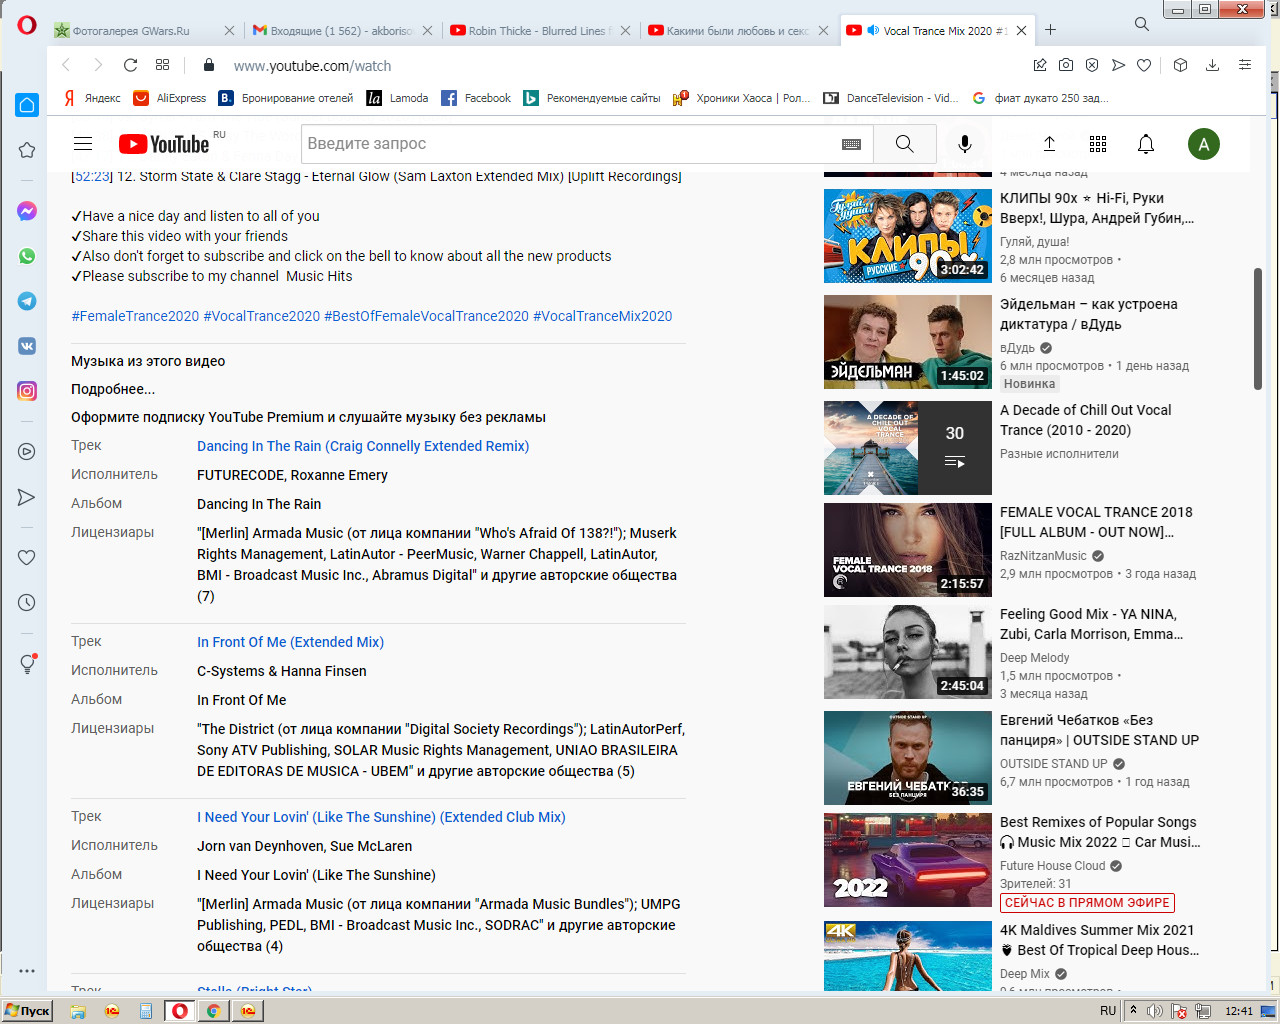Open Telegram in Opera sidebar
The width and height of the screenshot is (1280, 1024).
27,301
